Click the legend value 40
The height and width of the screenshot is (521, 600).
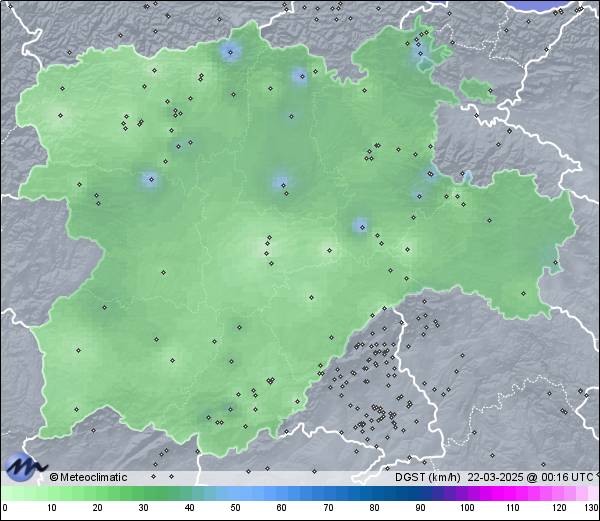point(189,508)
